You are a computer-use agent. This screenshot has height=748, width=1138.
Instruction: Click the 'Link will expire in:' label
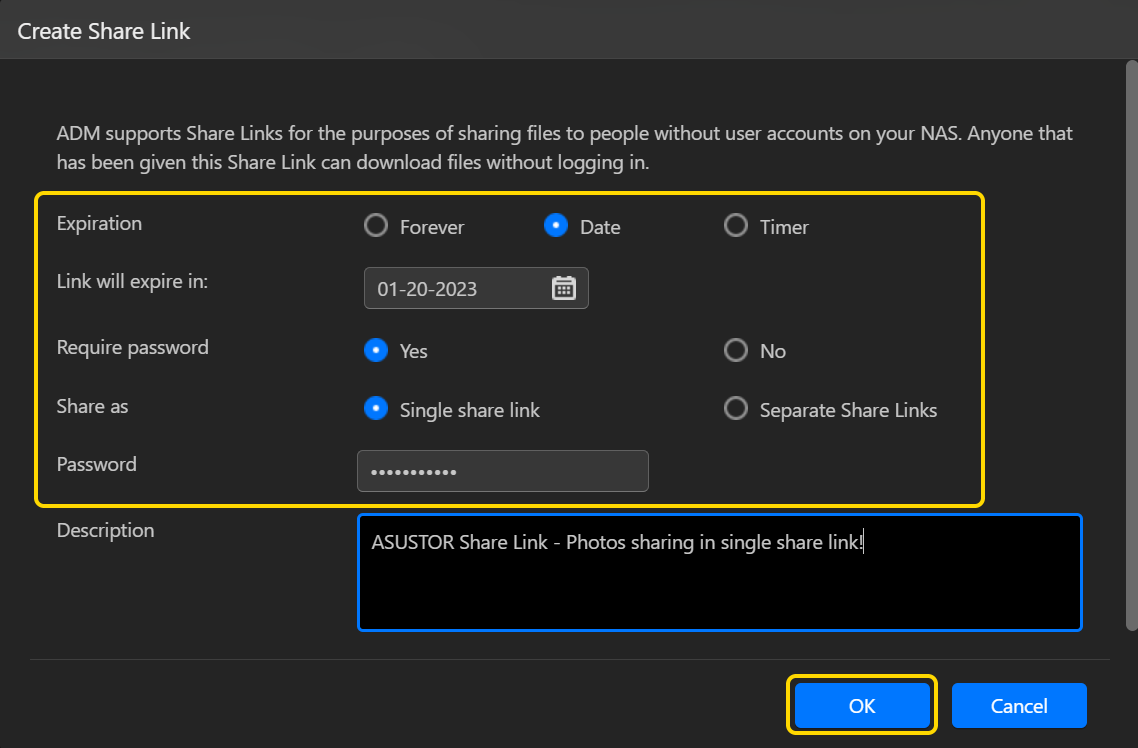coord(132,281)
